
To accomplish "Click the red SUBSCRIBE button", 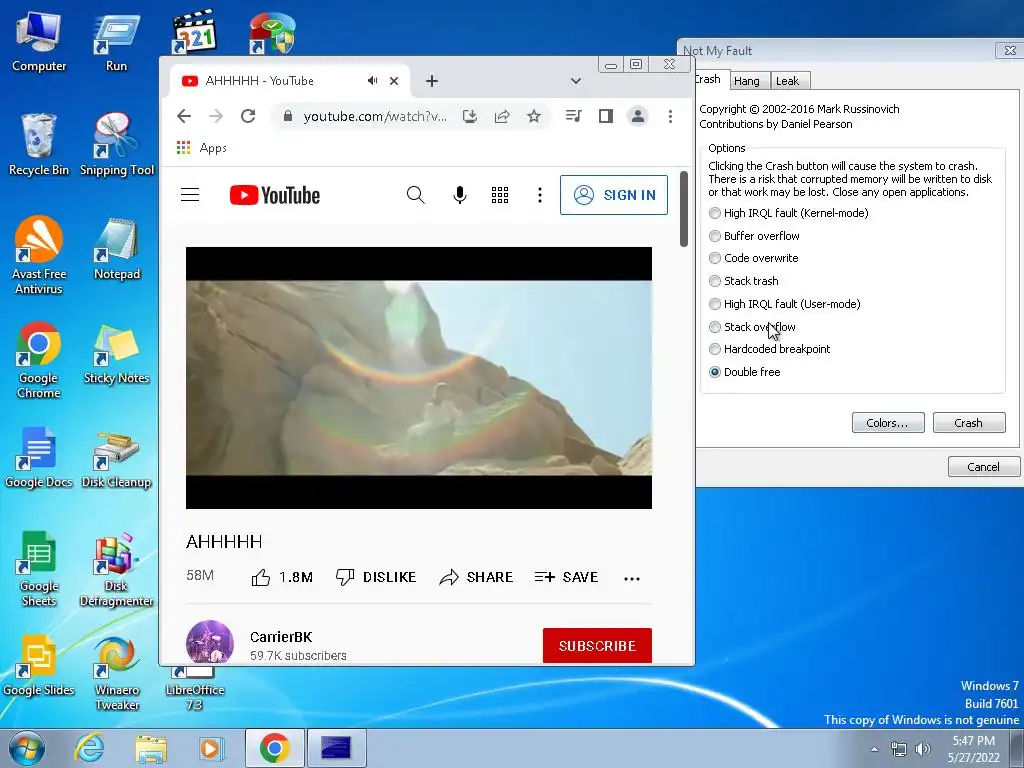I will 597,645.
